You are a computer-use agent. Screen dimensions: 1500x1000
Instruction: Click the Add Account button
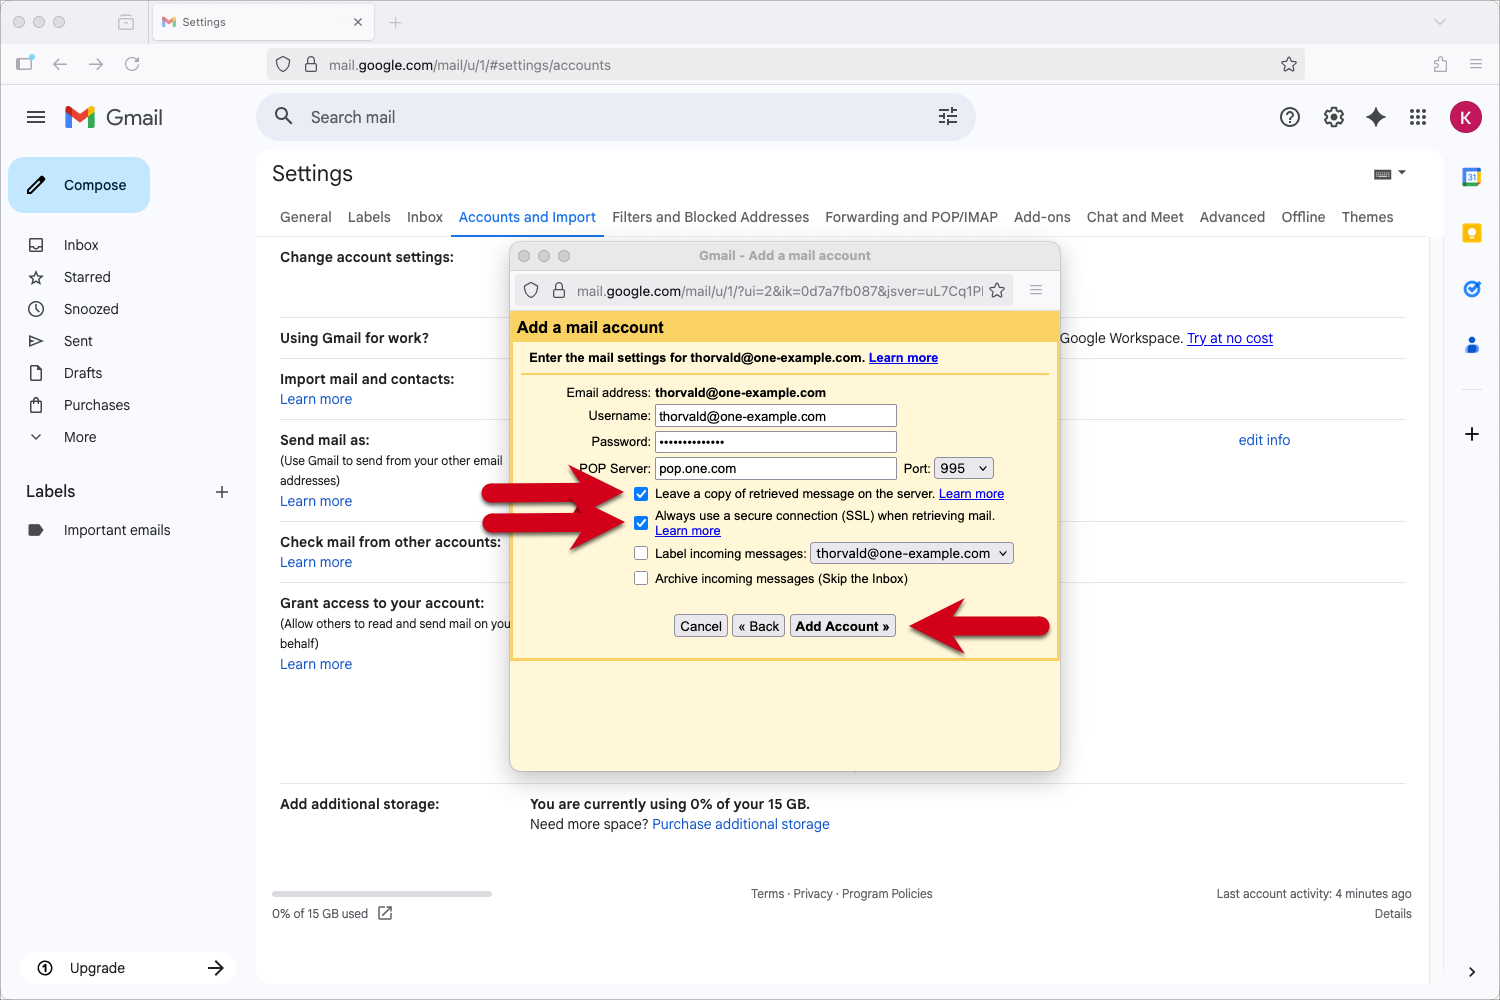(x=842, y=626)
